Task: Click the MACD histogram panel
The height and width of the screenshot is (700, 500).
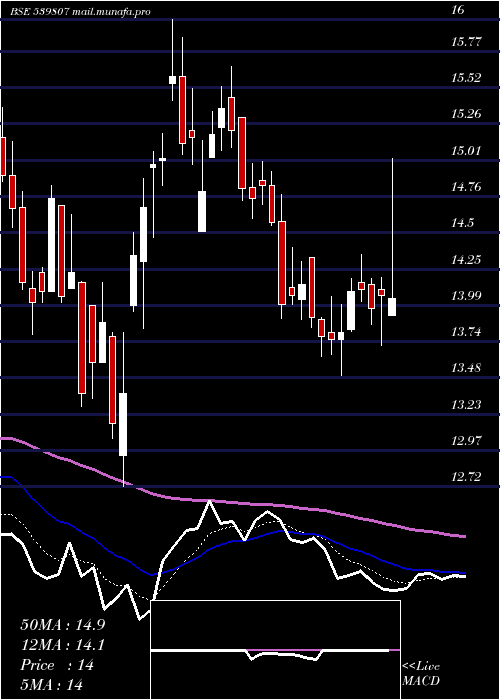Action: 275,650
